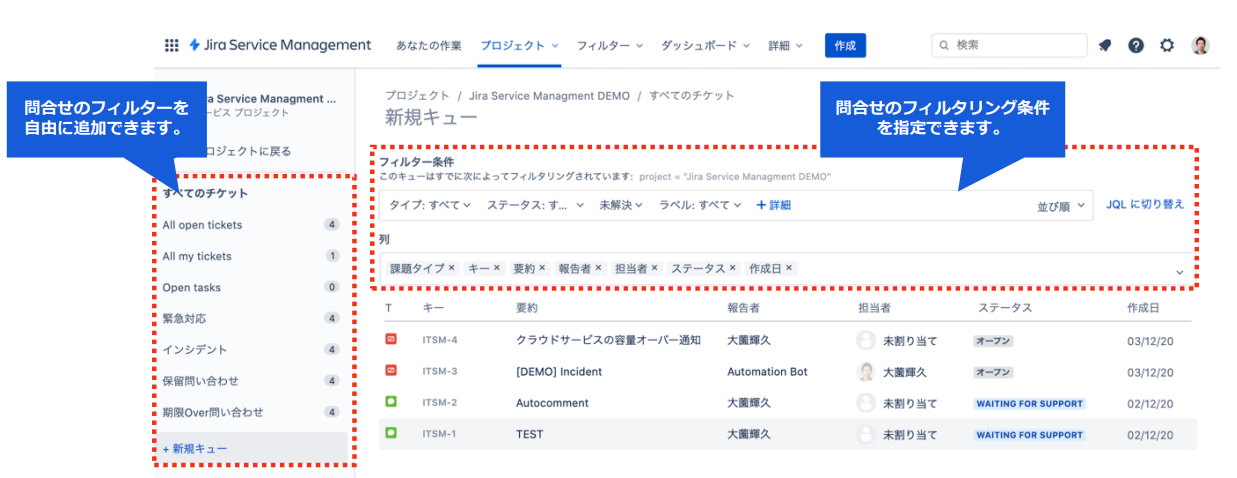Remove the 担当者 column chip
Image resolution: width=1237 pixels, height=478 pixels.
pyautogui.click(x=654, y=268)
